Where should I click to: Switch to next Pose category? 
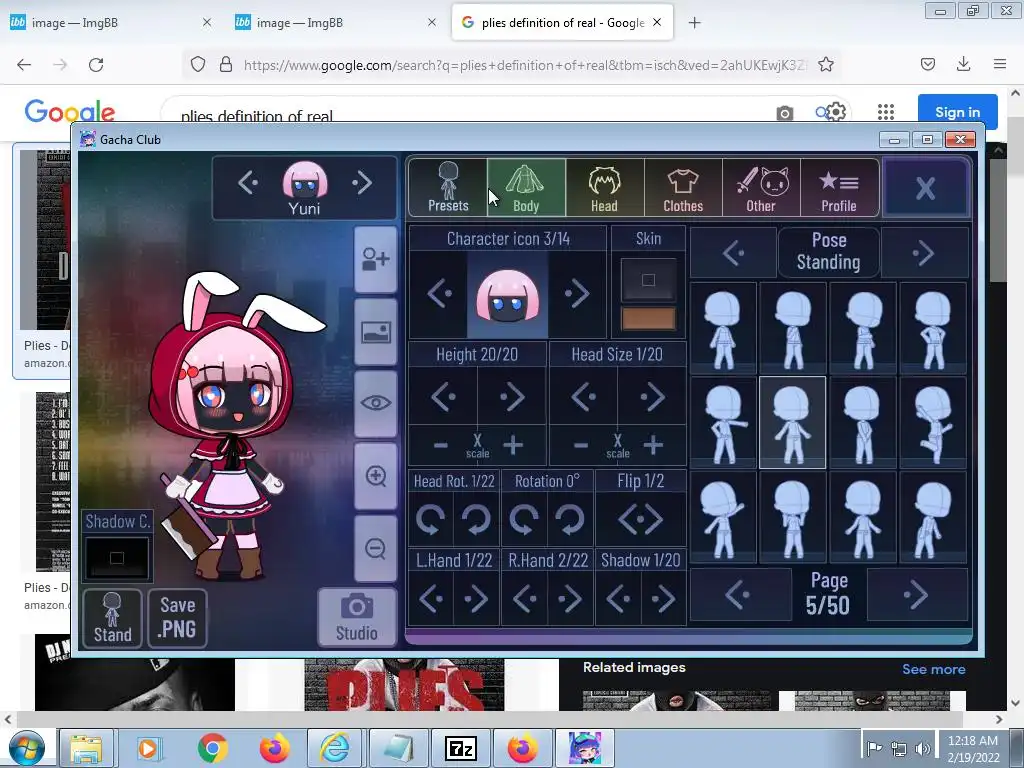pyautogui.click(x=923, y=253)
